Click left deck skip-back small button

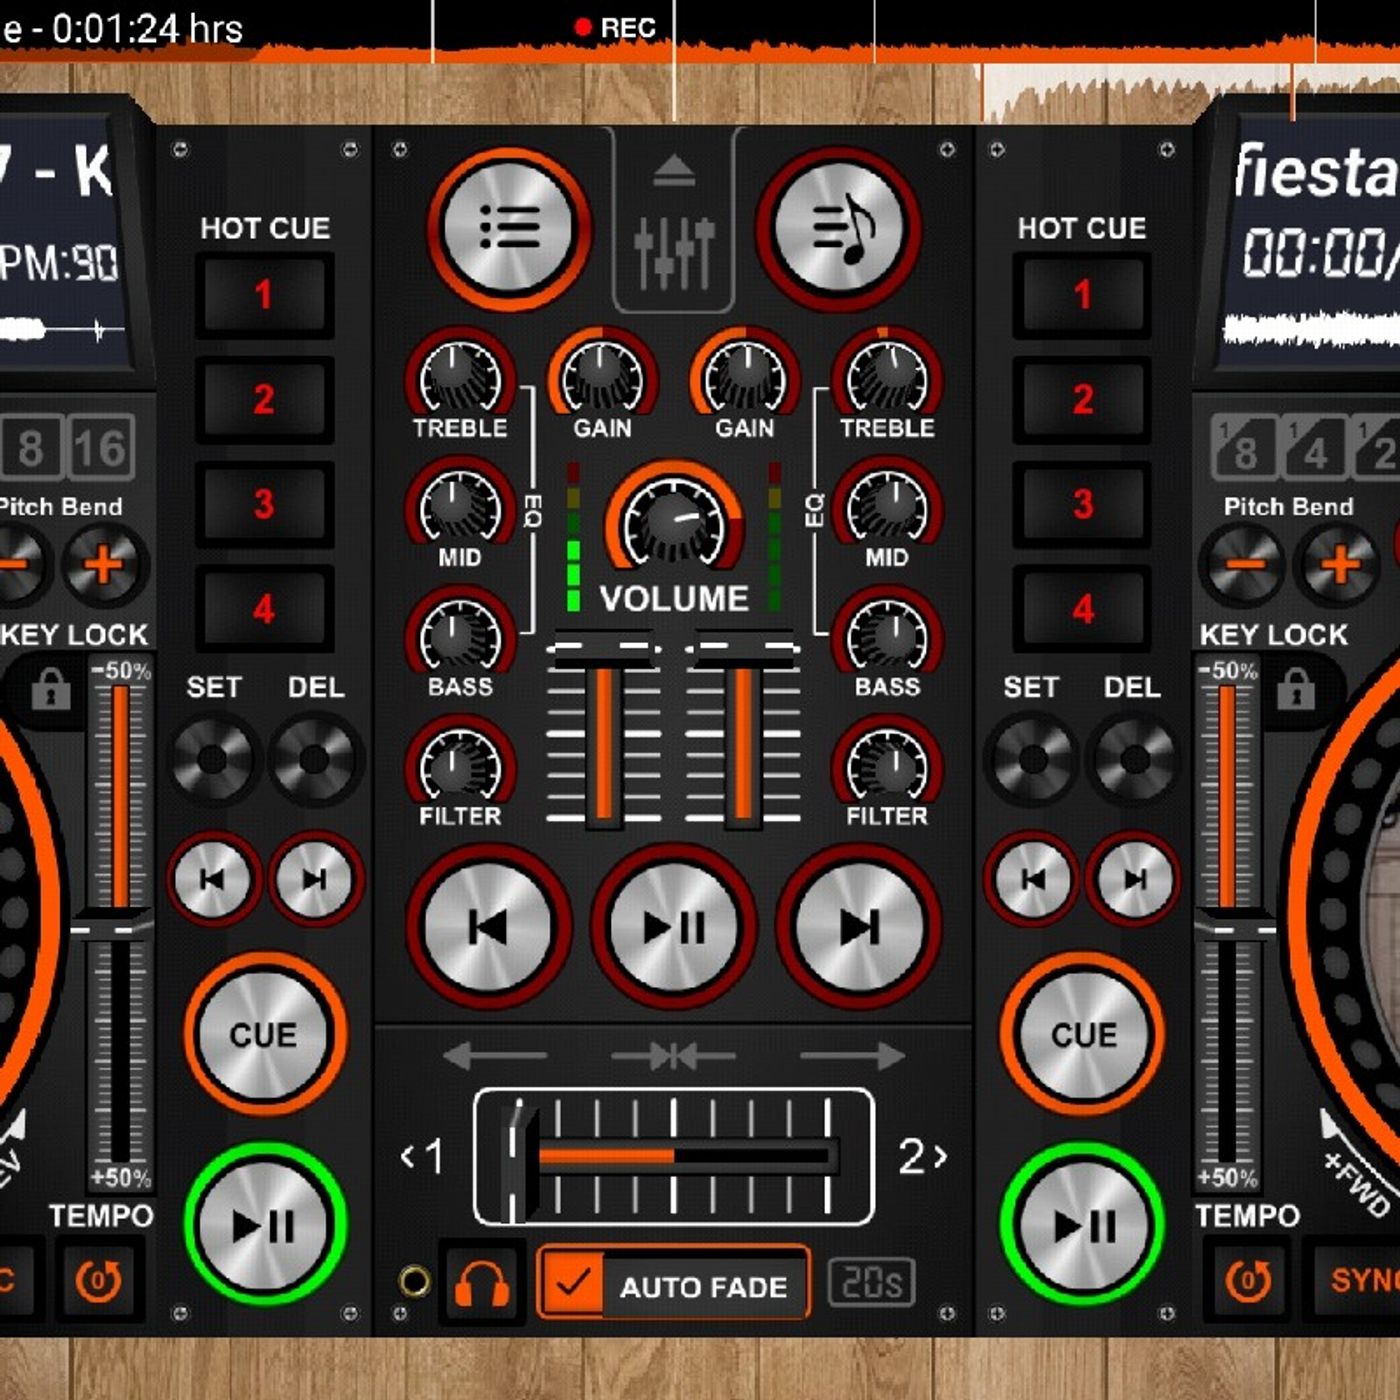pos(213,879)
